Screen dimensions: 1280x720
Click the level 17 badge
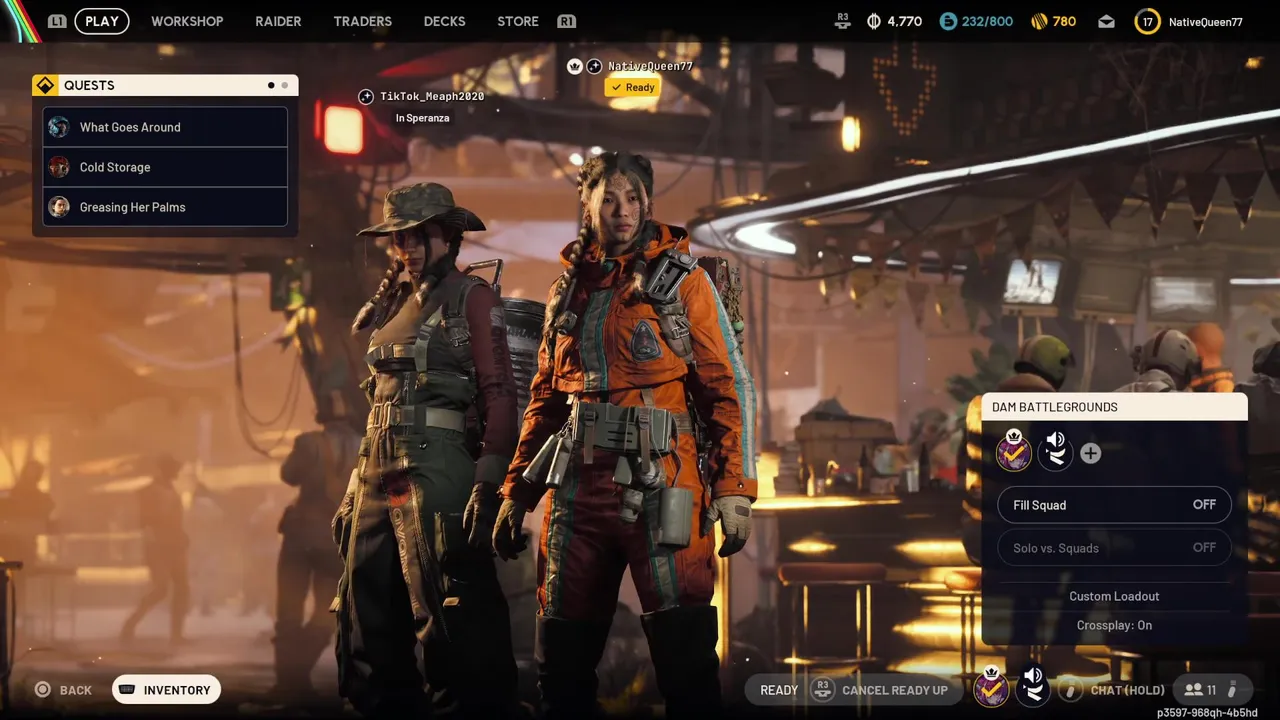1148,21
